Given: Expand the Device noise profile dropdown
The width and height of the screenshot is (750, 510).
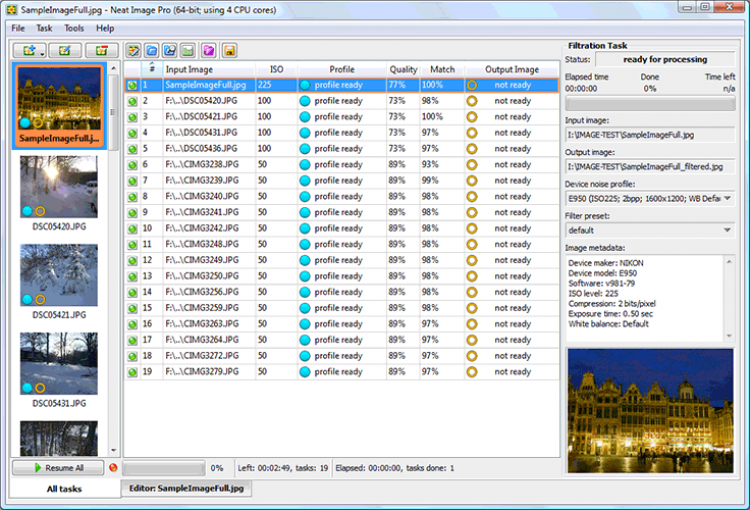Looking at the screenshot, I should [x=727, y=198].
